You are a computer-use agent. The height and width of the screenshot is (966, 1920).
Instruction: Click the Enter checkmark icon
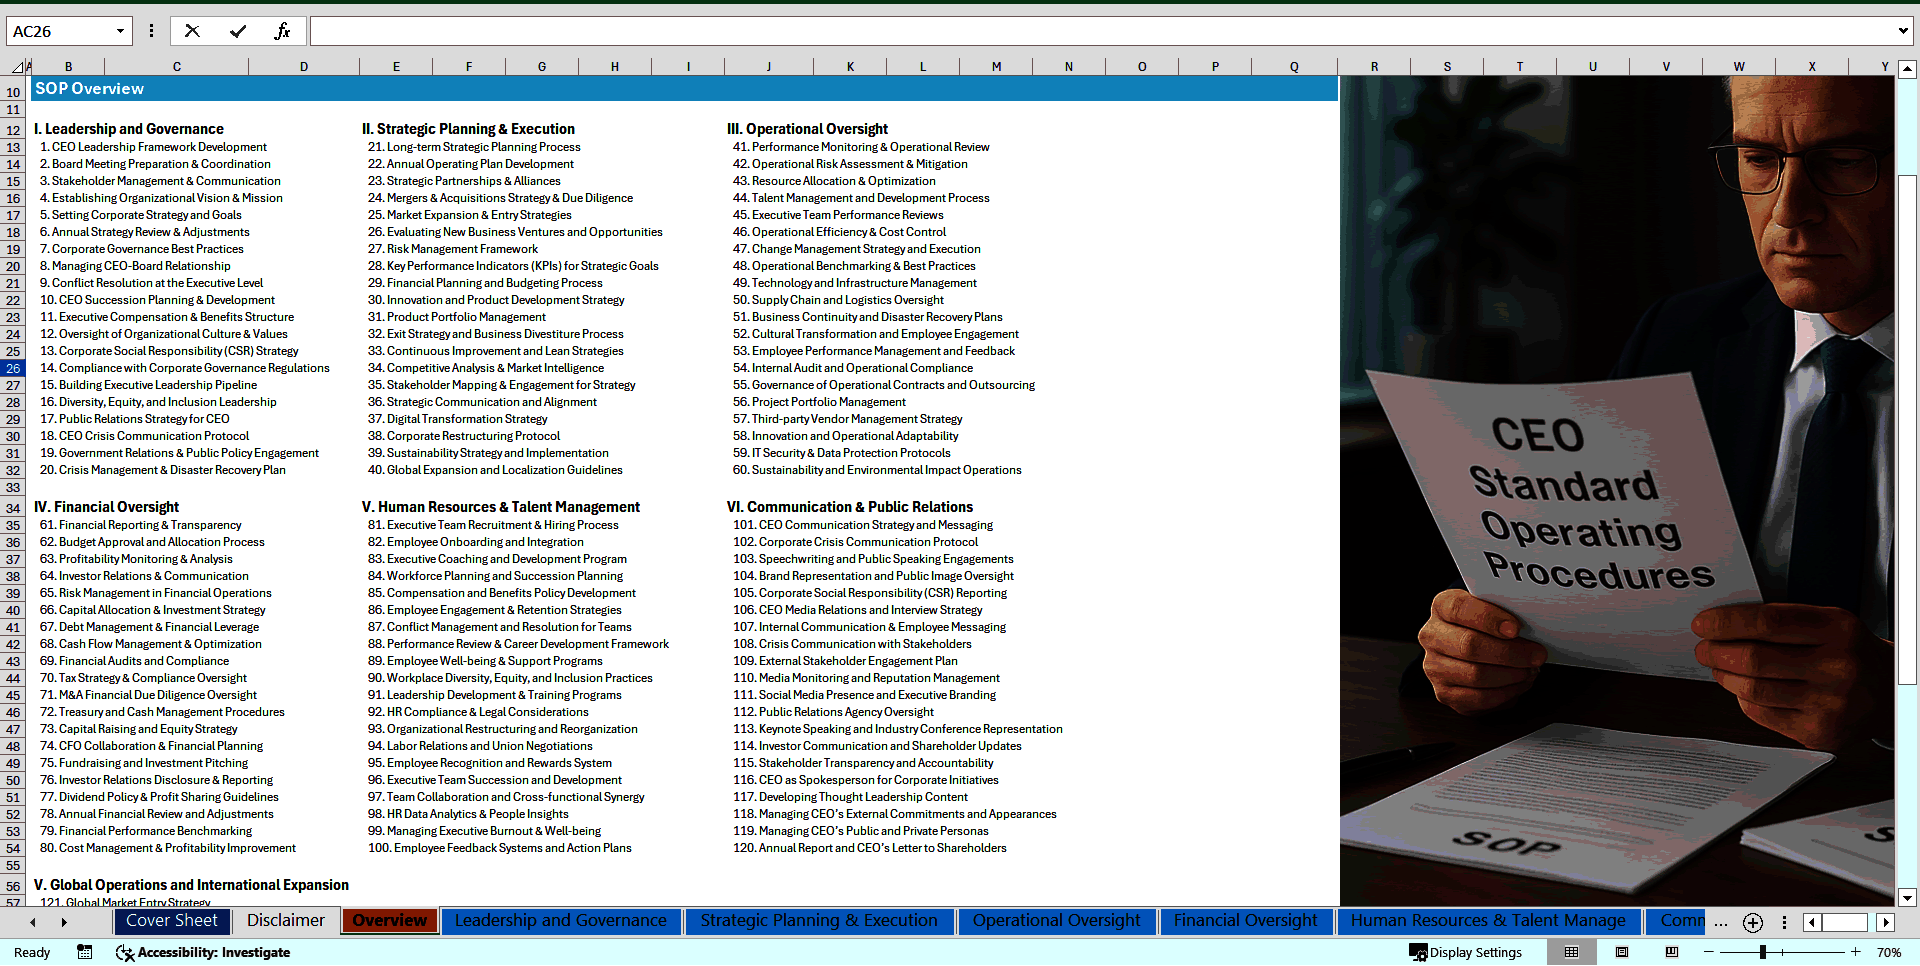click(238, 31)
